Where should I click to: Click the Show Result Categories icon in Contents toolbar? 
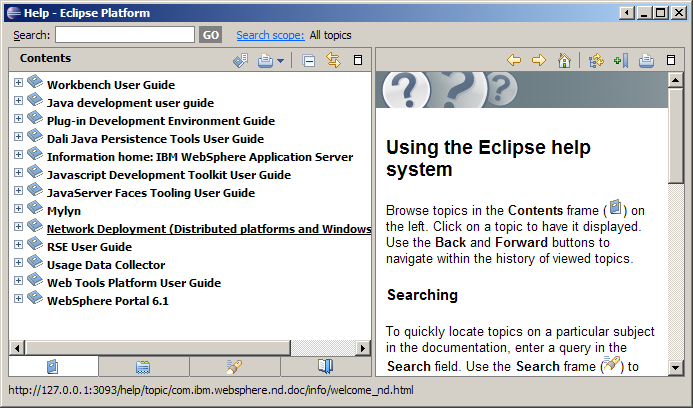[240, 60]
